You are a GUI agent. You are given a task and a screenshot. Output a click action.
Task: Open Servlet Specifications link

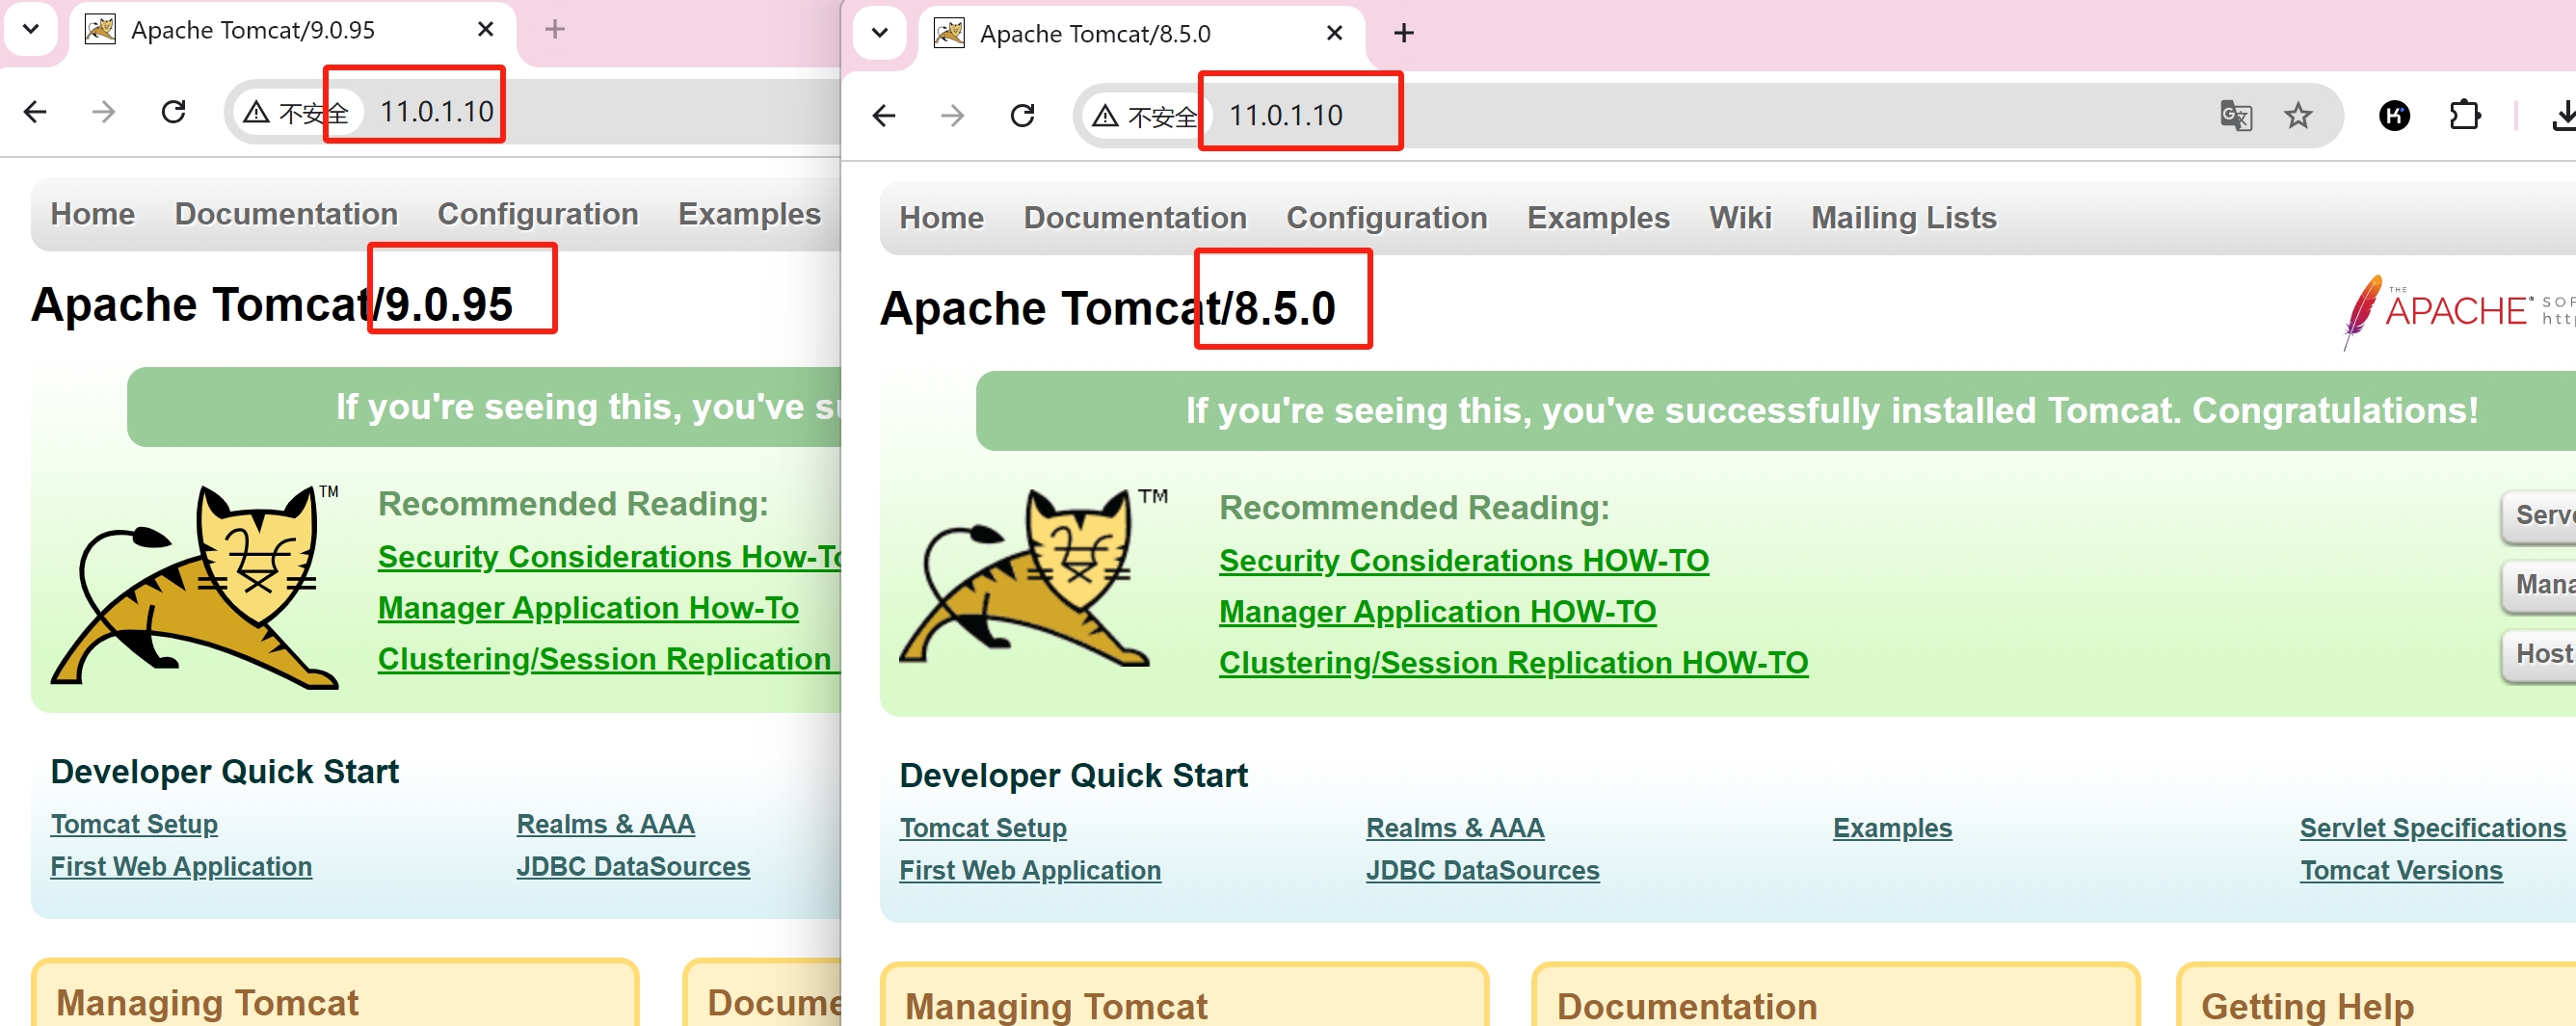coord(2432,828)
